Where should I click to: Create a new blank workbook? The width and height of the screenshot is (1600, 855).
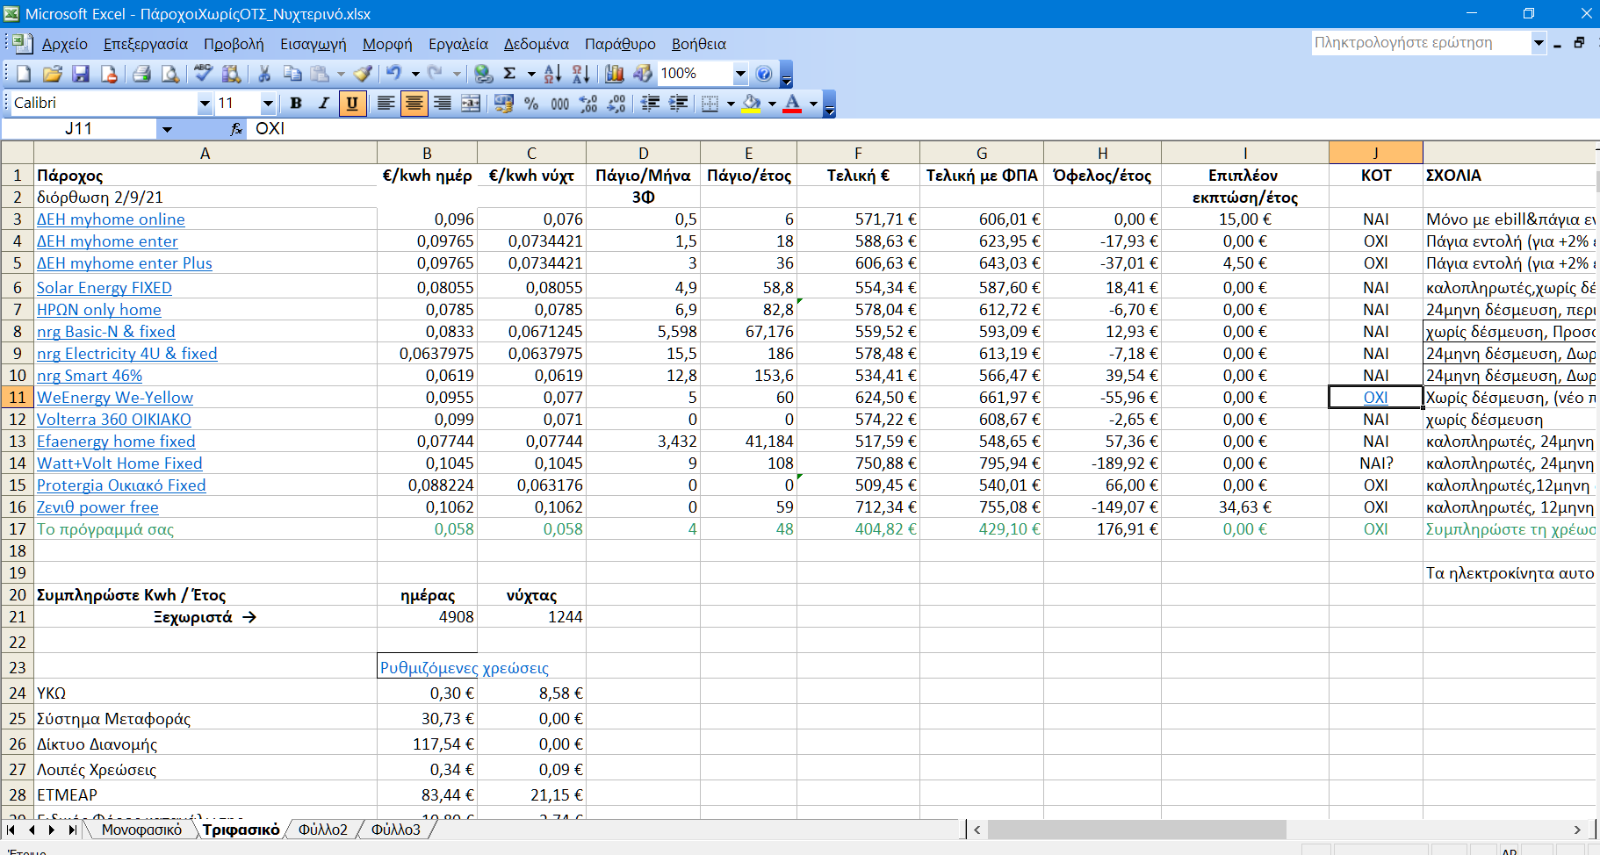click(23, 74)
